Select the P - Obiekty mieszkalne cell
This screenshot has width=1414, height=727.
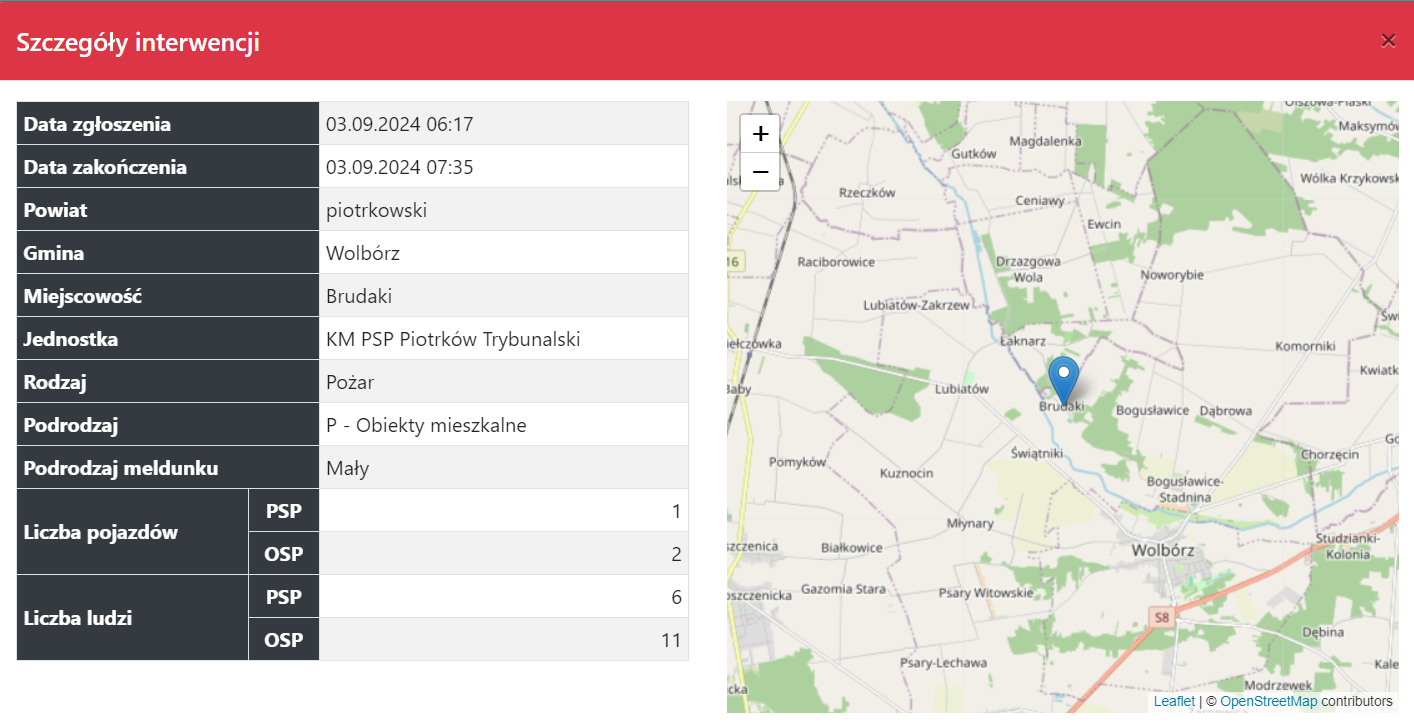426,426
